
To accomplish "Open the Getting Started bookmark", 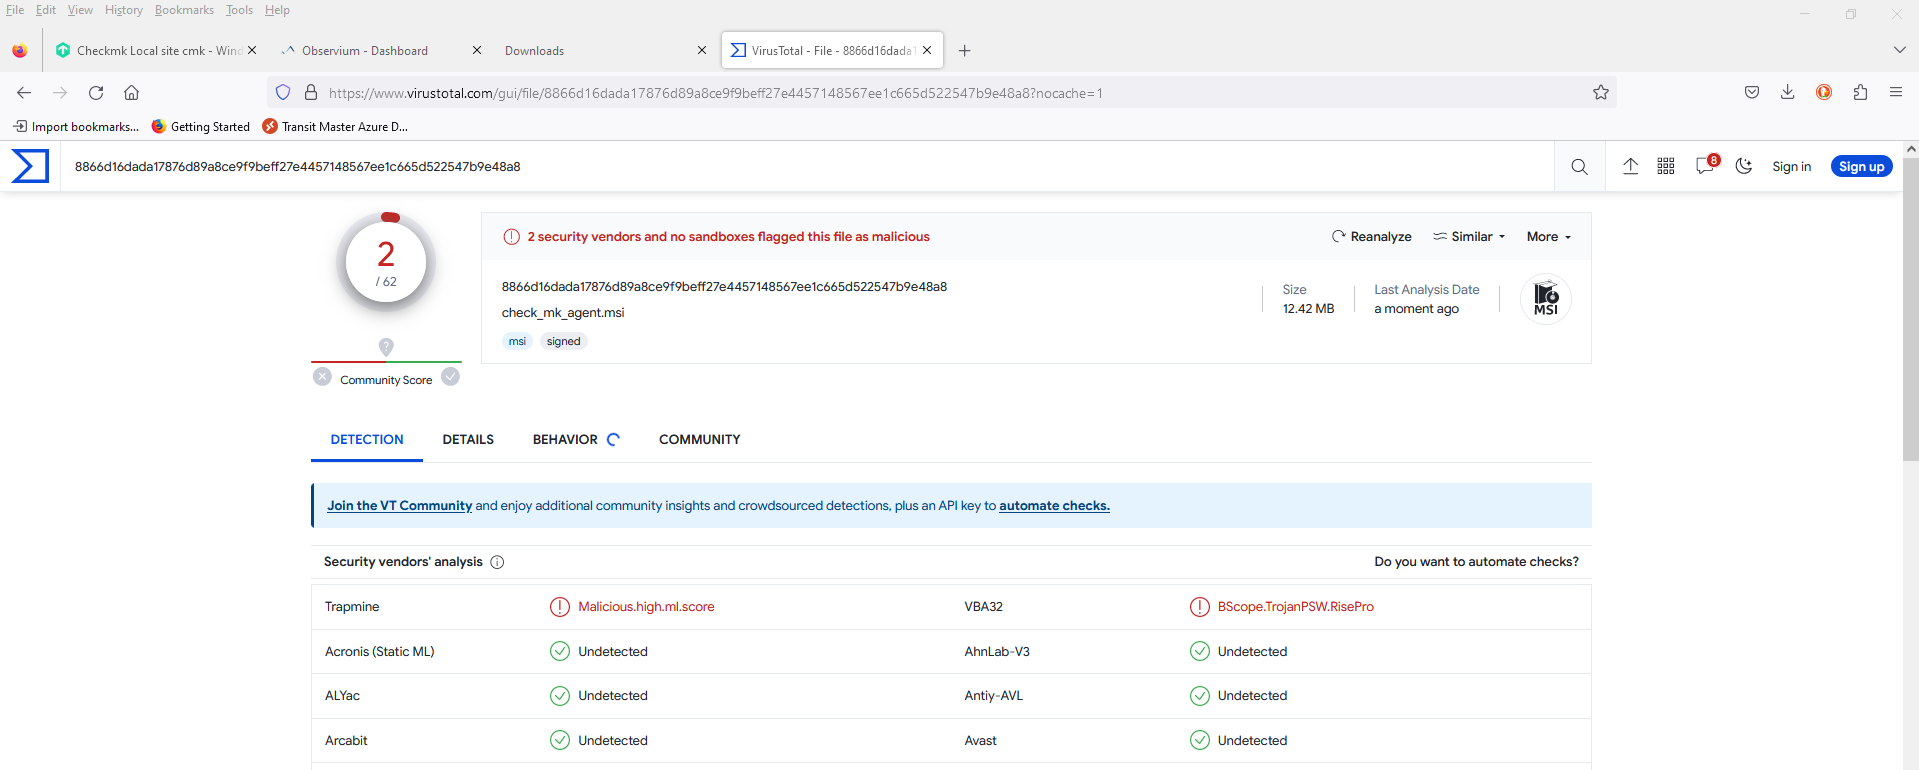I will coord(200,127).
